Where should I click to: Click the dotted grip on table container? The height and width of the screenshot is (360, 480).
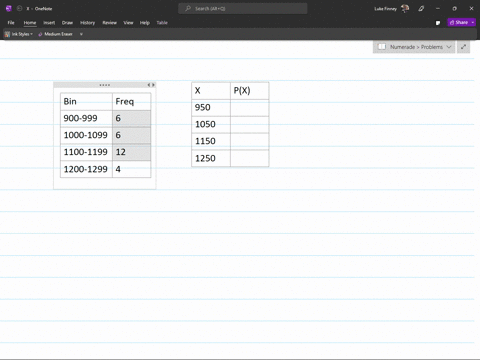tap(104, 85)
